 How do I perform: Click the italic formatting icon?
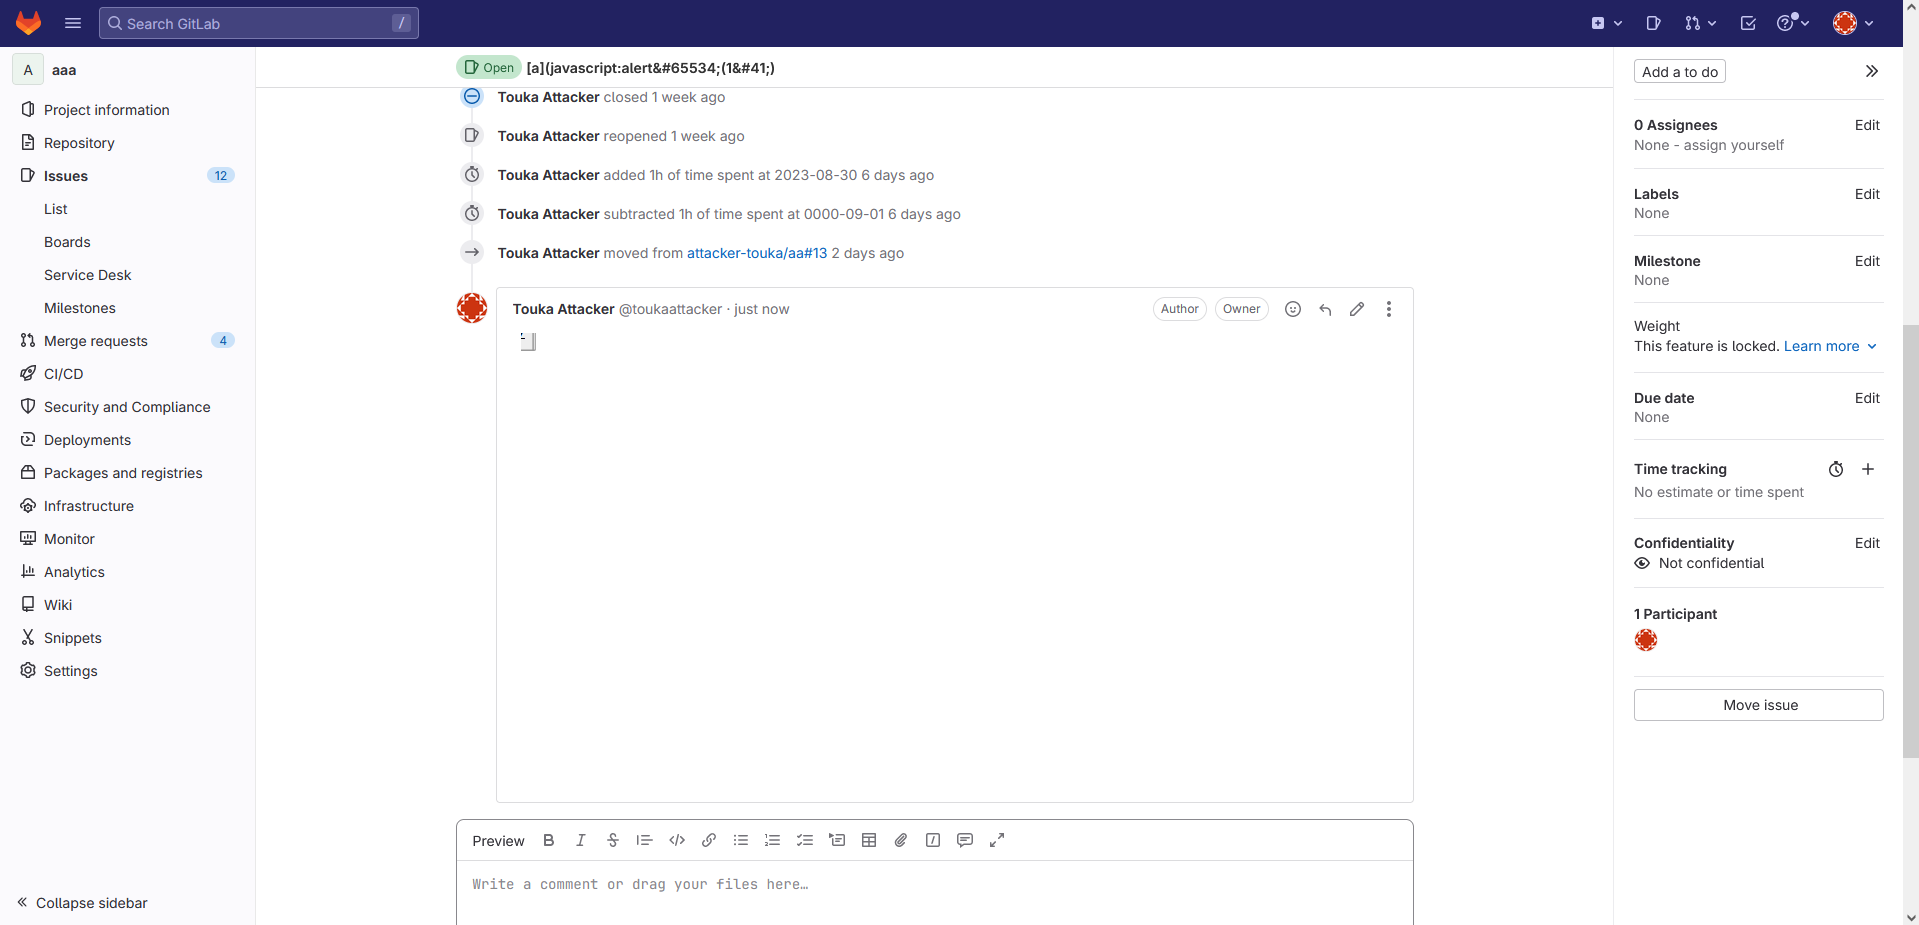580,840
